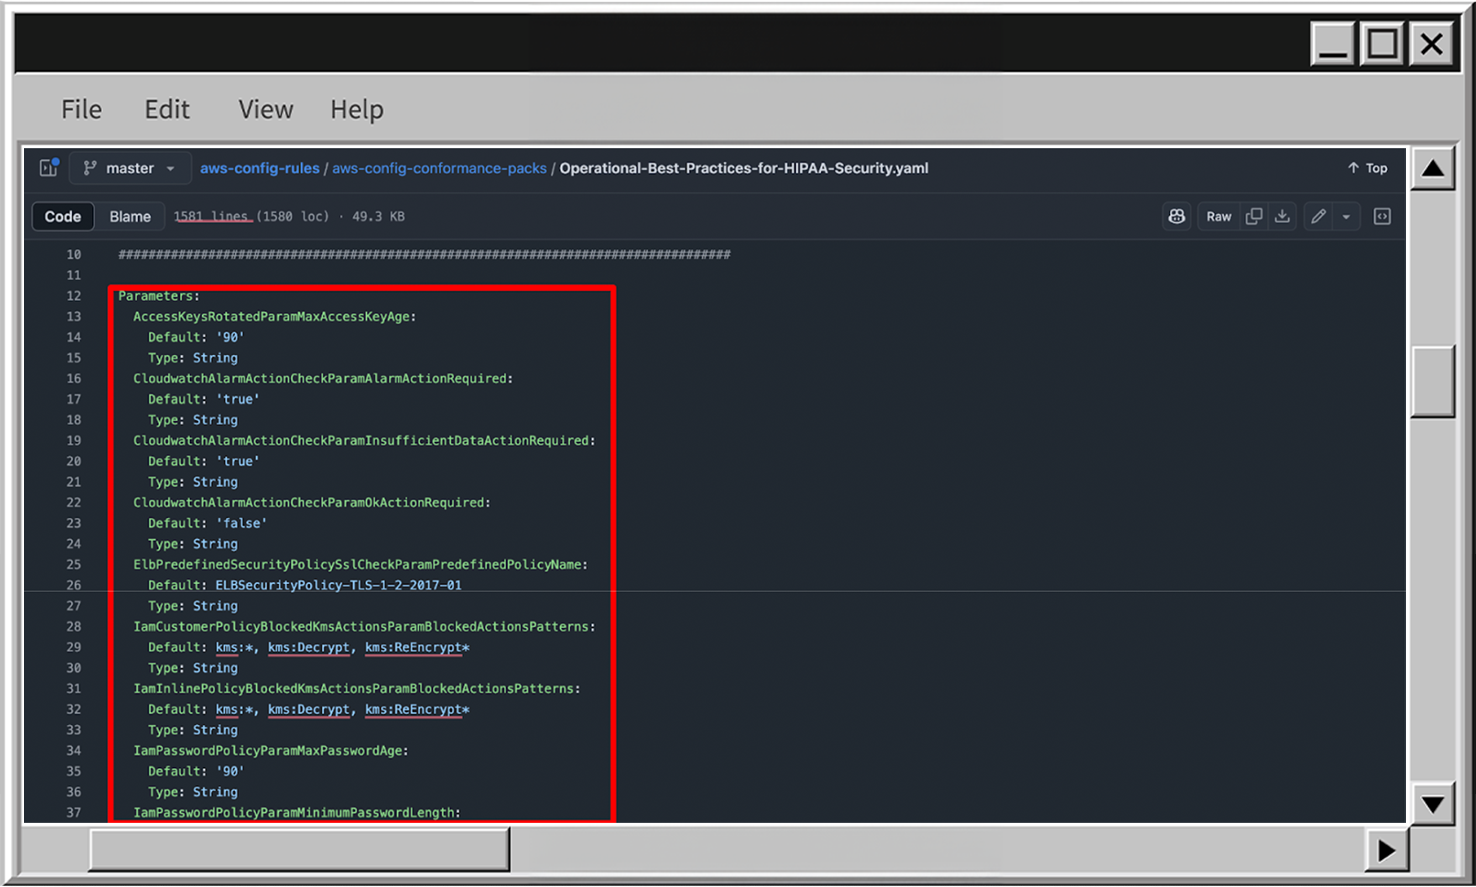Click the "Default: 'false'" value line
This screenshot has height=887, width=1476.
[207, 523]
